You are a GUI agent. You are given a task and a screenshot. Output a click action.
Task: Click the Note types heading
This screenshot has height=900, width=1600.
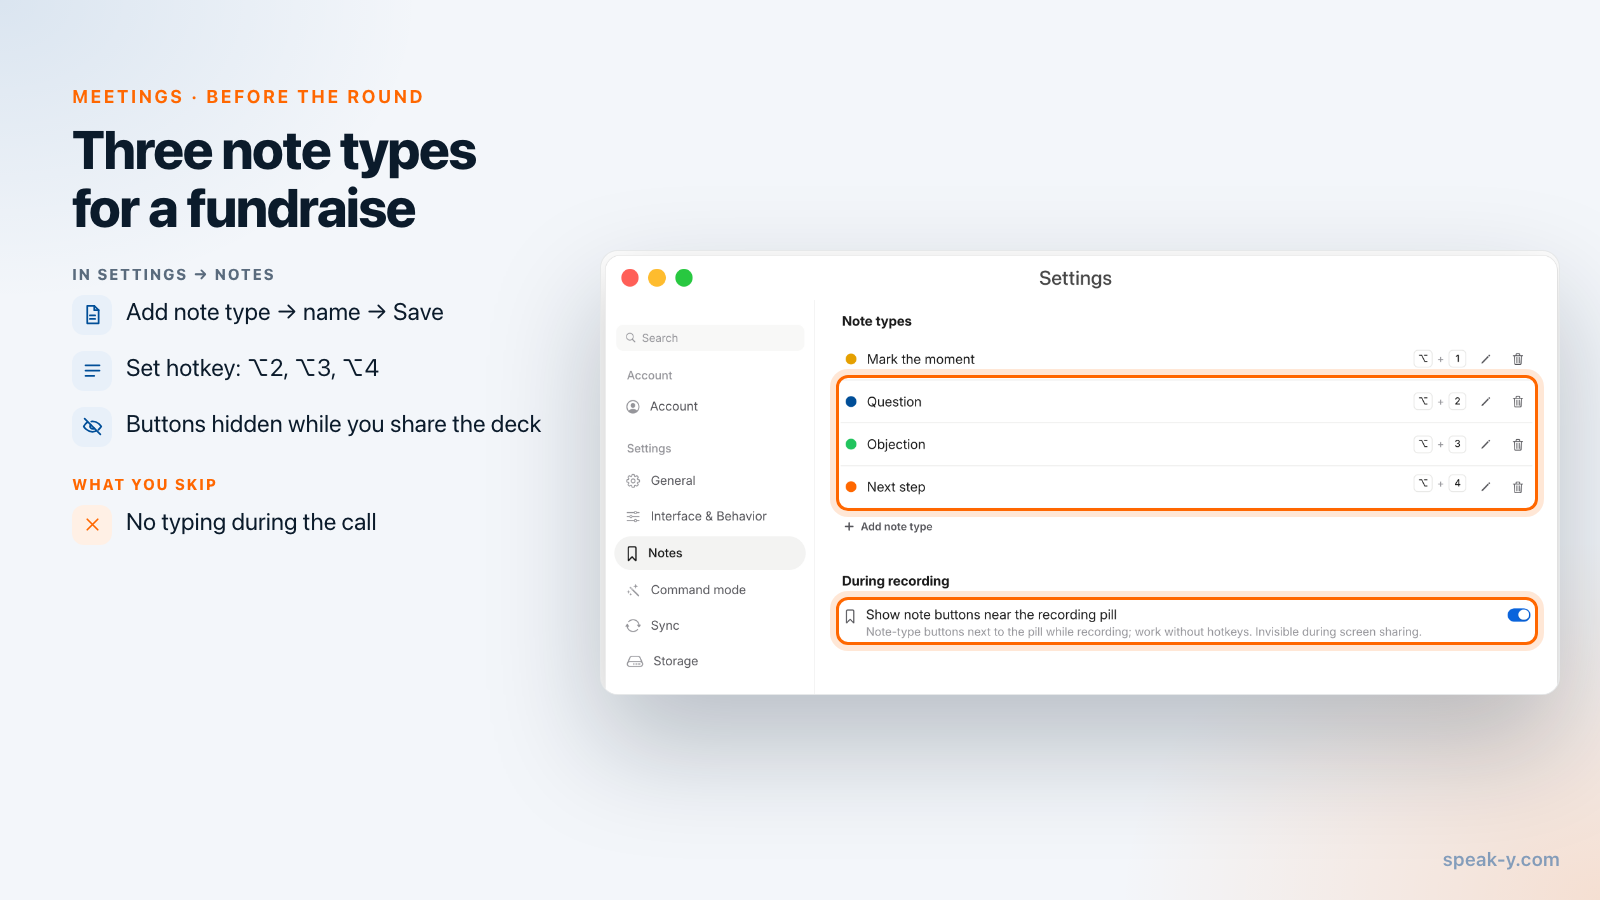pyautogui.click(x=877, y=321)
